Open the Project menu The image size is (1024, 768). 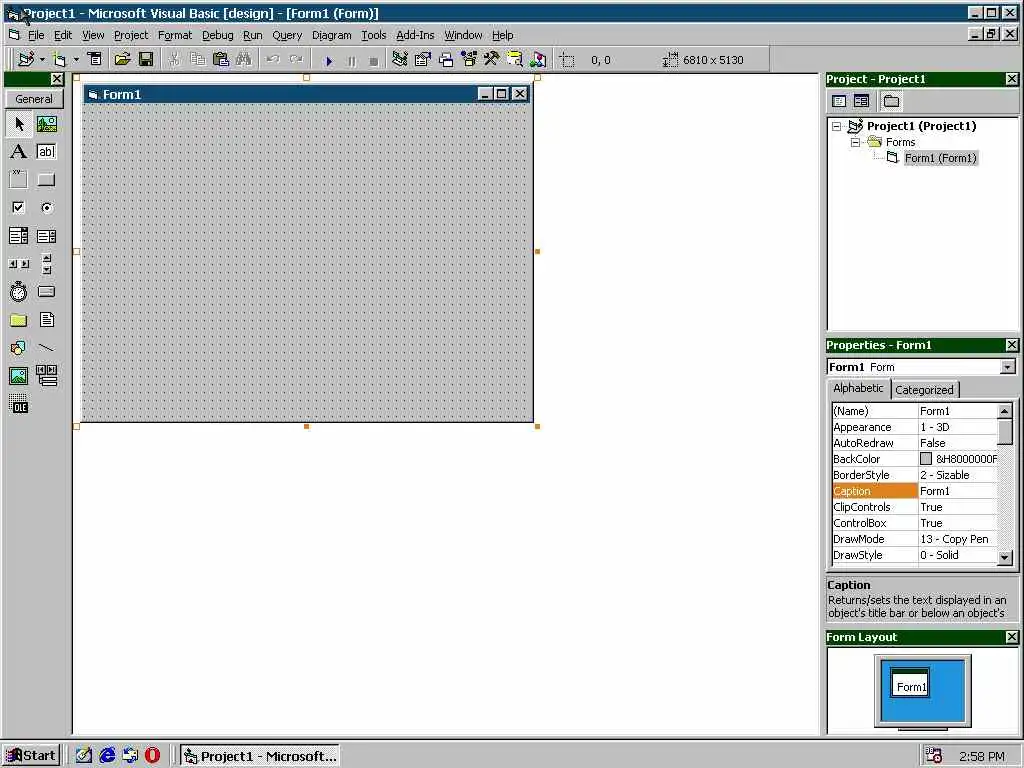pos(131,35)
